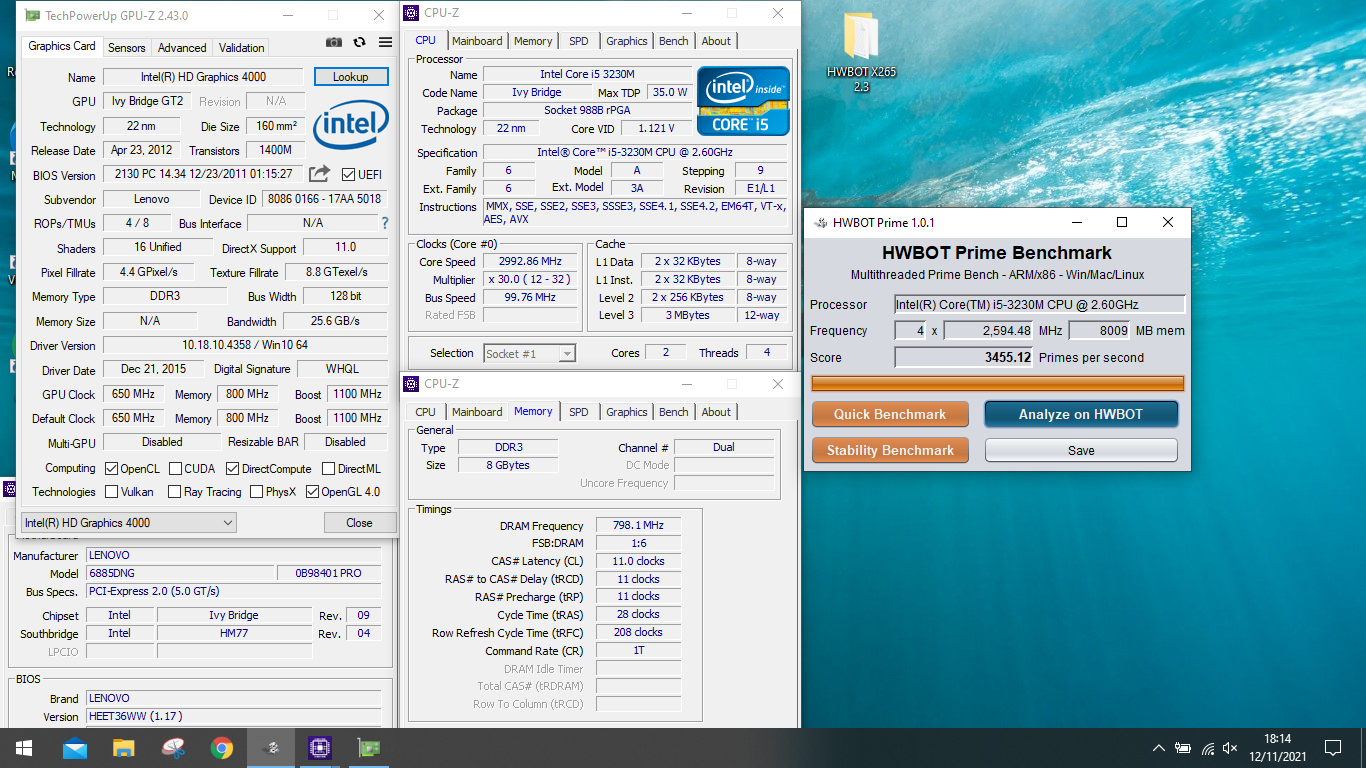The width and height of the screenshot is (1366, 768).
Task: Click the Southbridge value HM77
Action: (x=234, y=633)
